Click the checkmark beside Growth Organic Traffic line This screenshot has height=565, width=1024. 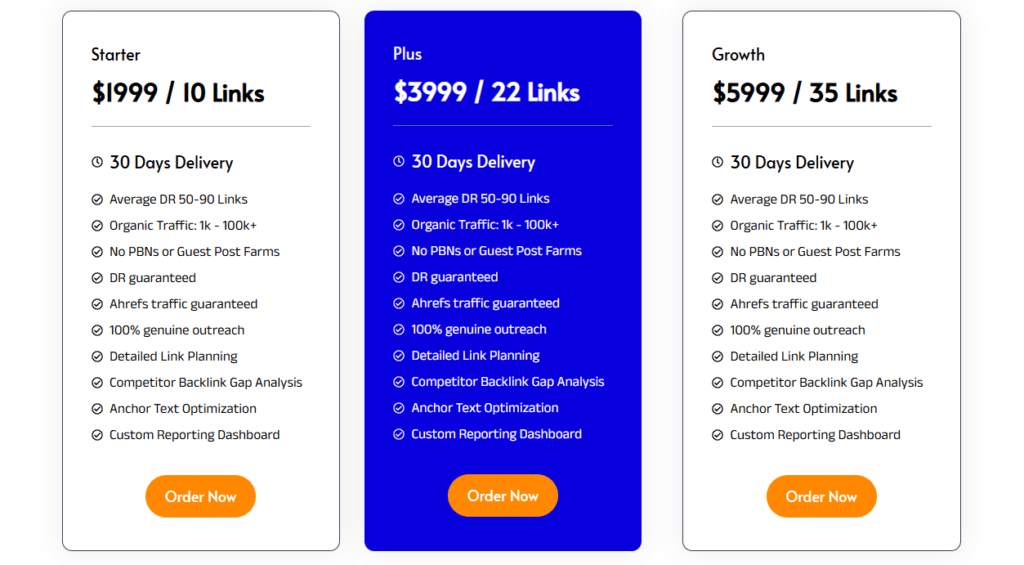click(717, 226)
